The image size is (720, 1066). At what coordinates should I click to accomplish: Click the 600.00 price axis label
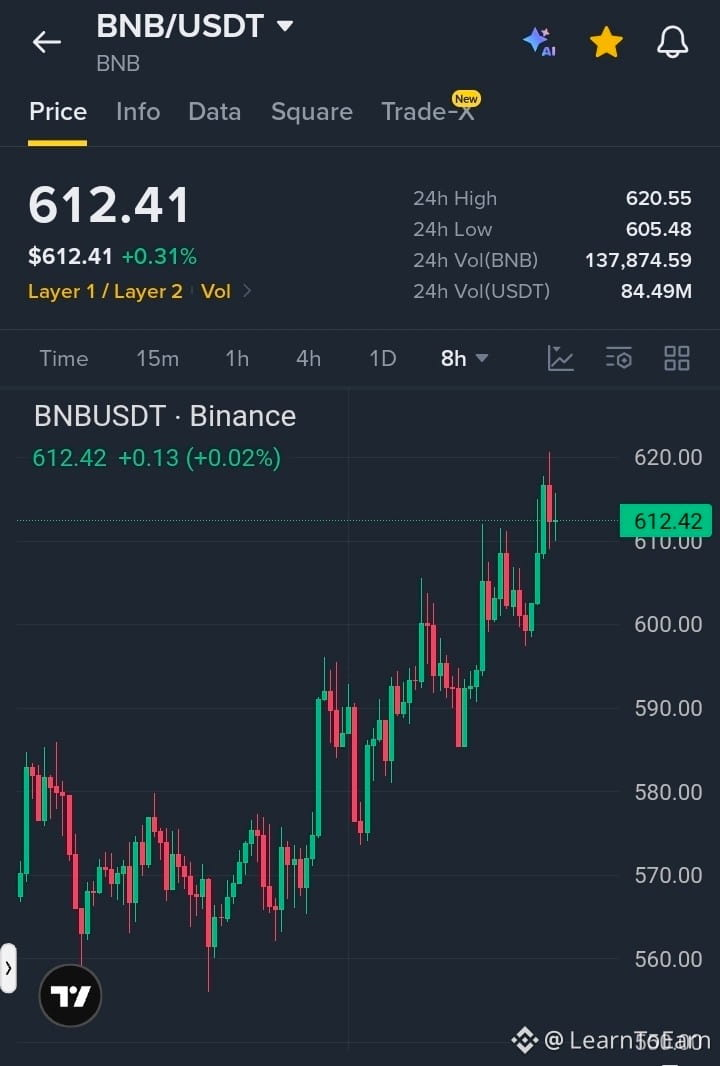668,624
